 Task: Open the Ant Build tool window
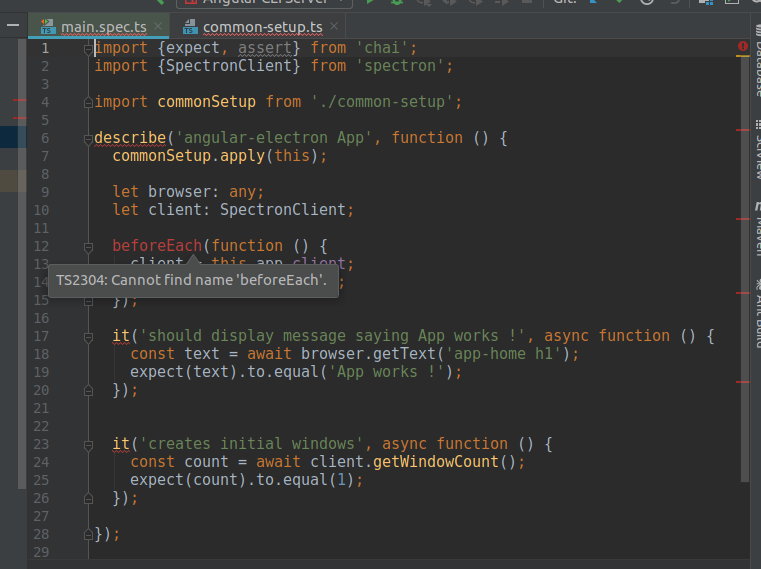pyautogui.click(x=757, y=313)
